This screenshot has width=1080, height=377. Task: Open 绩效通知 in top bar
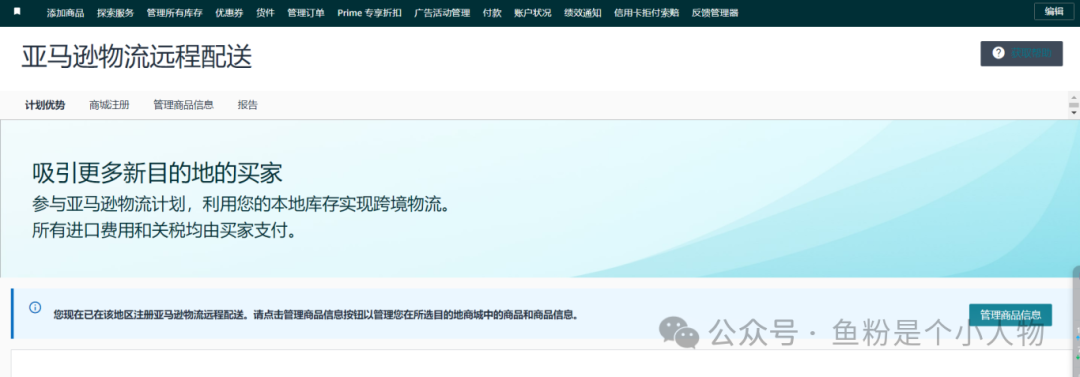(x=582, y=13)
